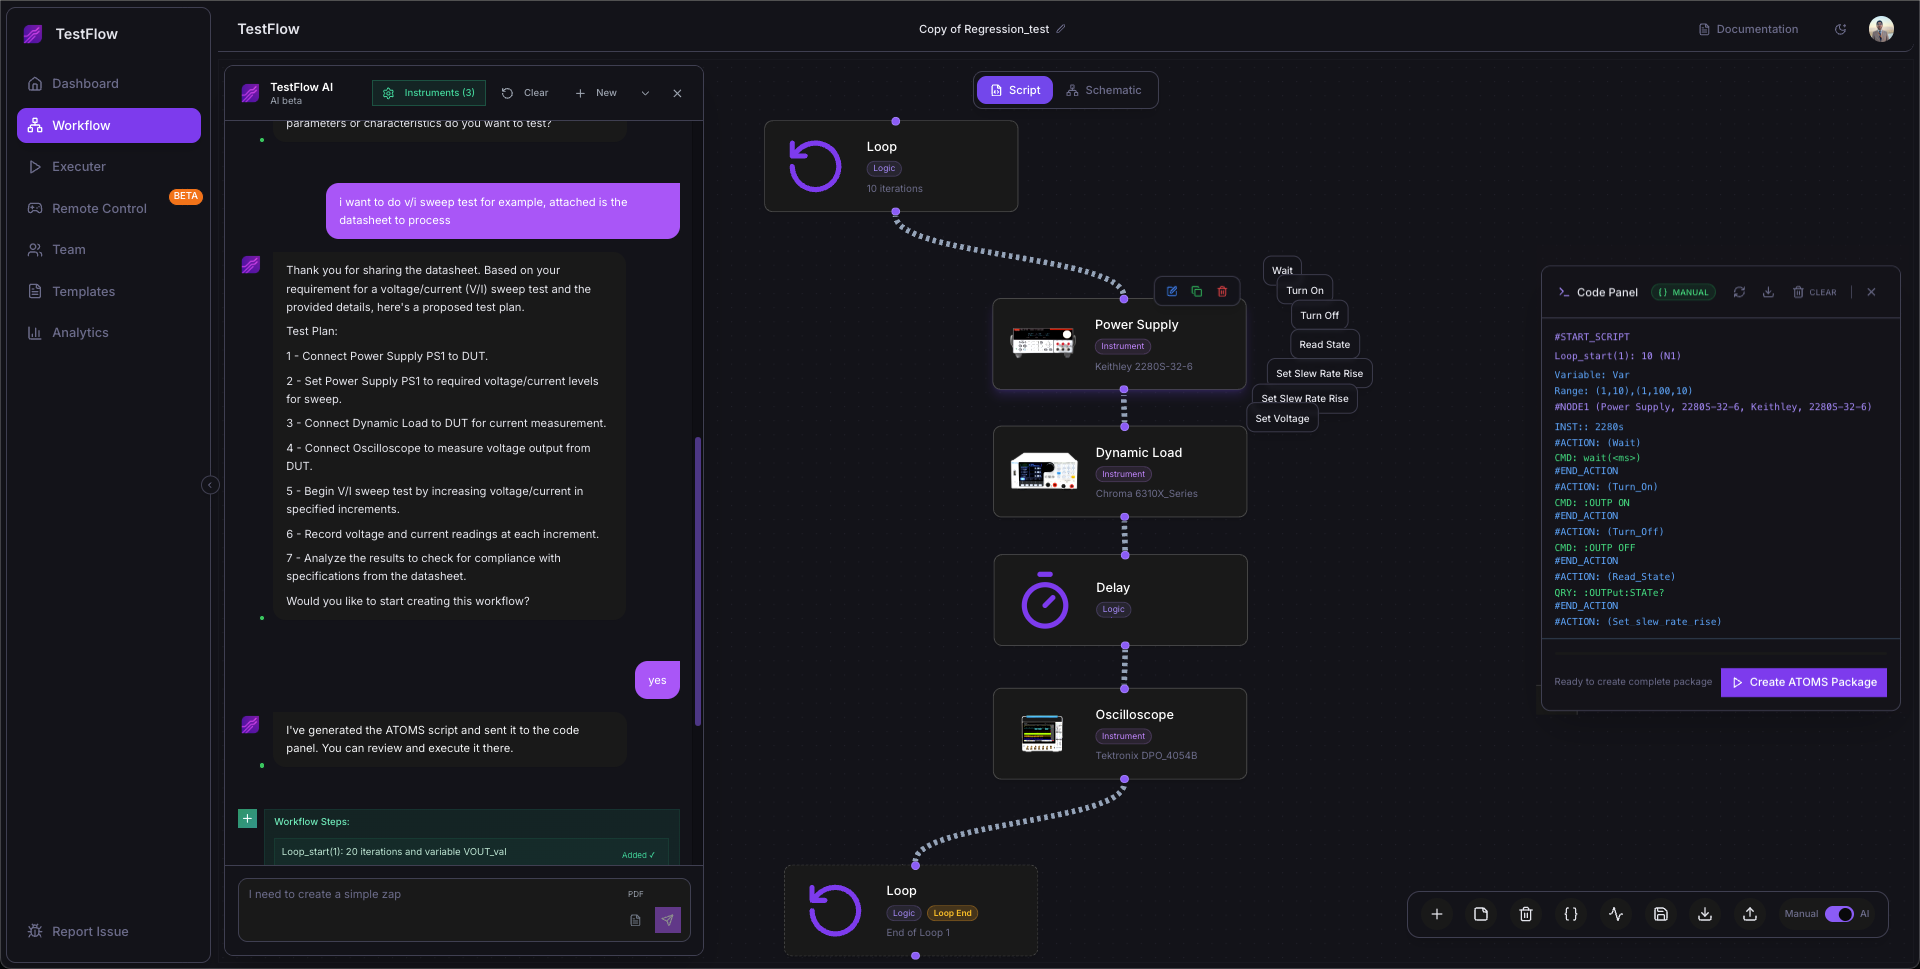Add a new node with the plus icon
This screenshot has height=969, width=1920.
1437,914
